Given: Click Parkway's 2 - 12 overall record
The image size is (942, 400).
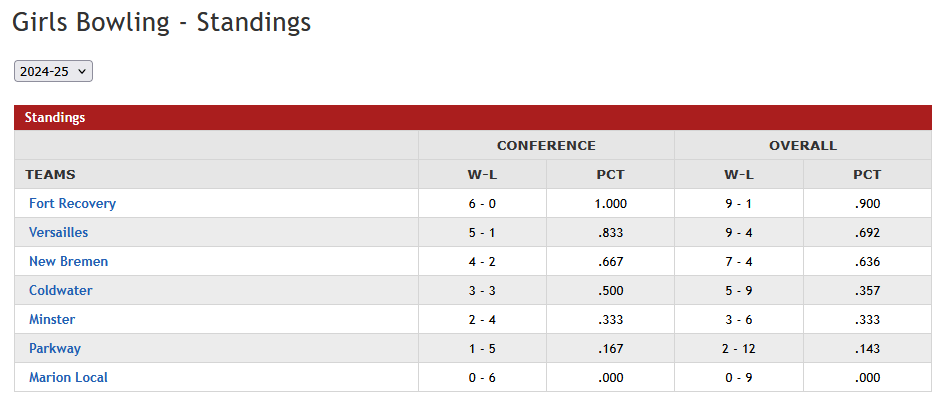Looking at the screenshot, I should point(739,348).
